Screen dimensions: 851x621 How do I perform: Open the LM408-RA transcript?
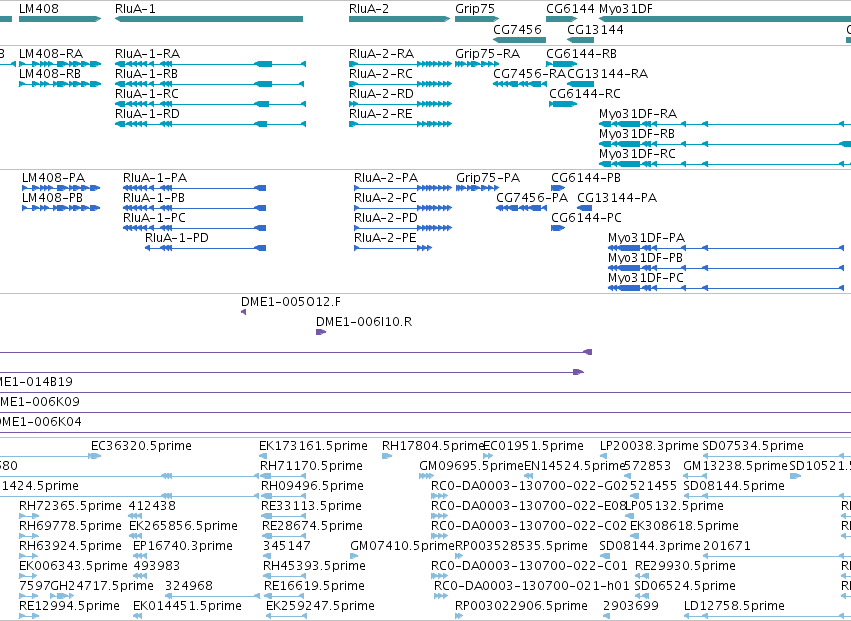[60, 64]
